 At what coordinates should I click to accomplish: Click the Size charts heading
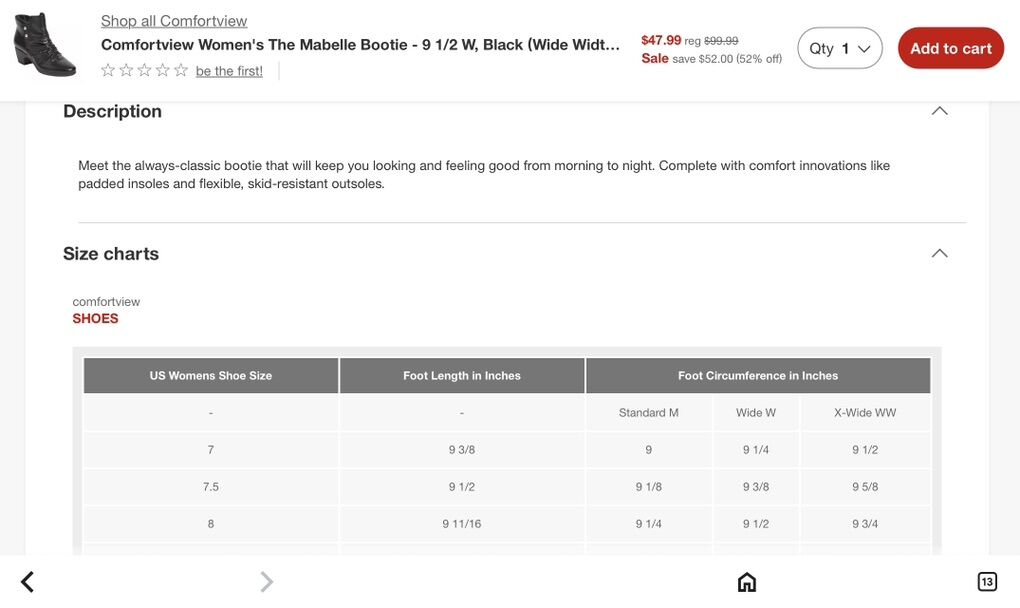111,253
